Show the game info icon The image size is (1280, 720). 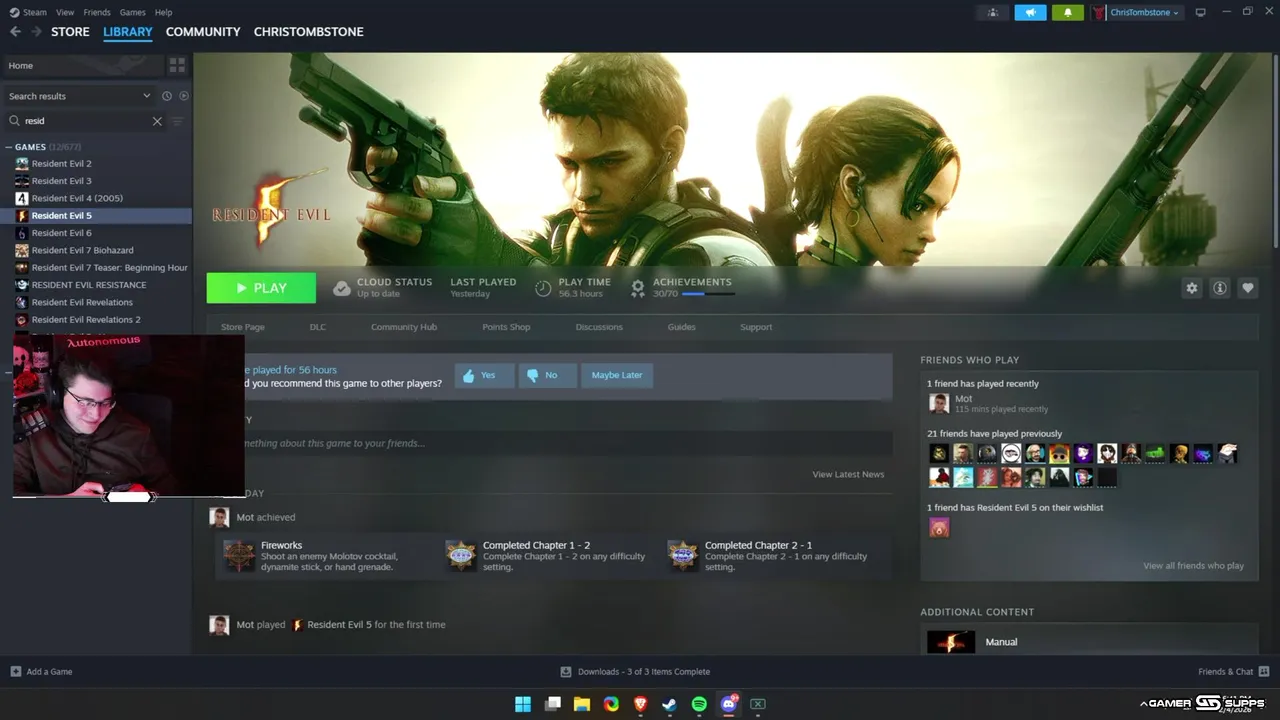pos(1220,288)
